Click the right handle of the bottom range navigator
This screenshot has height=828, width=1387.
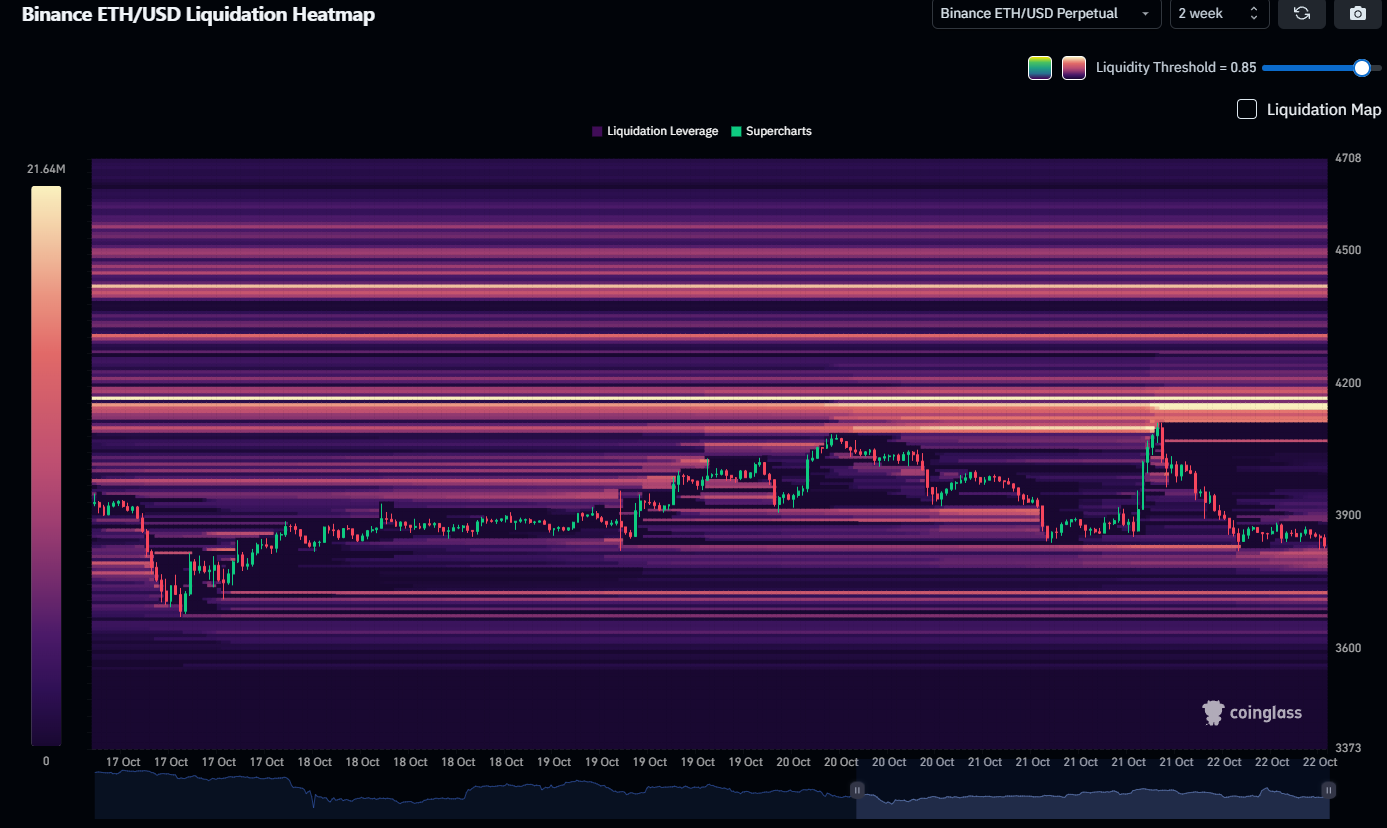click(x=1328, y=790)
